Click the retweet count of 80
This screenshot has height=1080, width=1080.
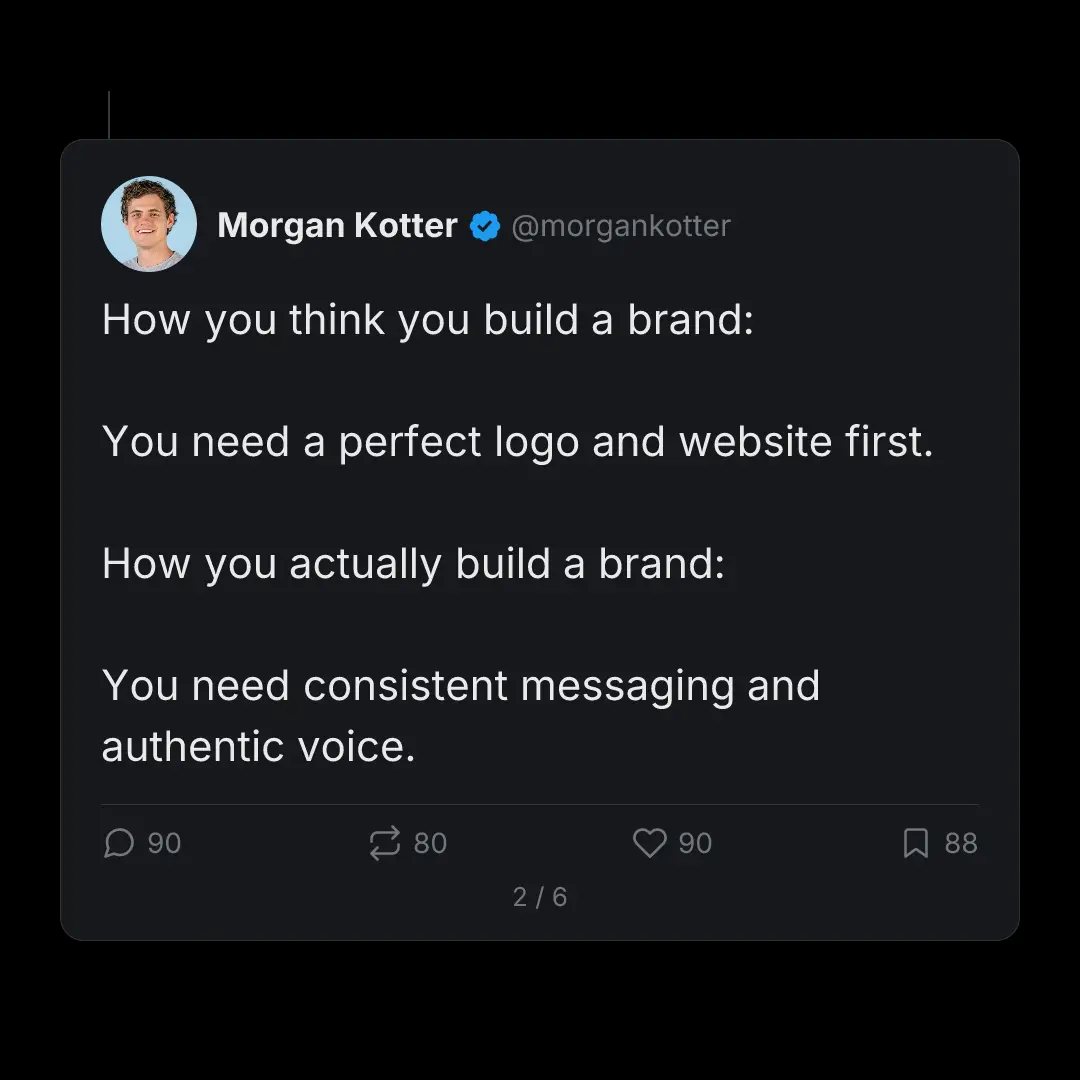coord(430,844)
